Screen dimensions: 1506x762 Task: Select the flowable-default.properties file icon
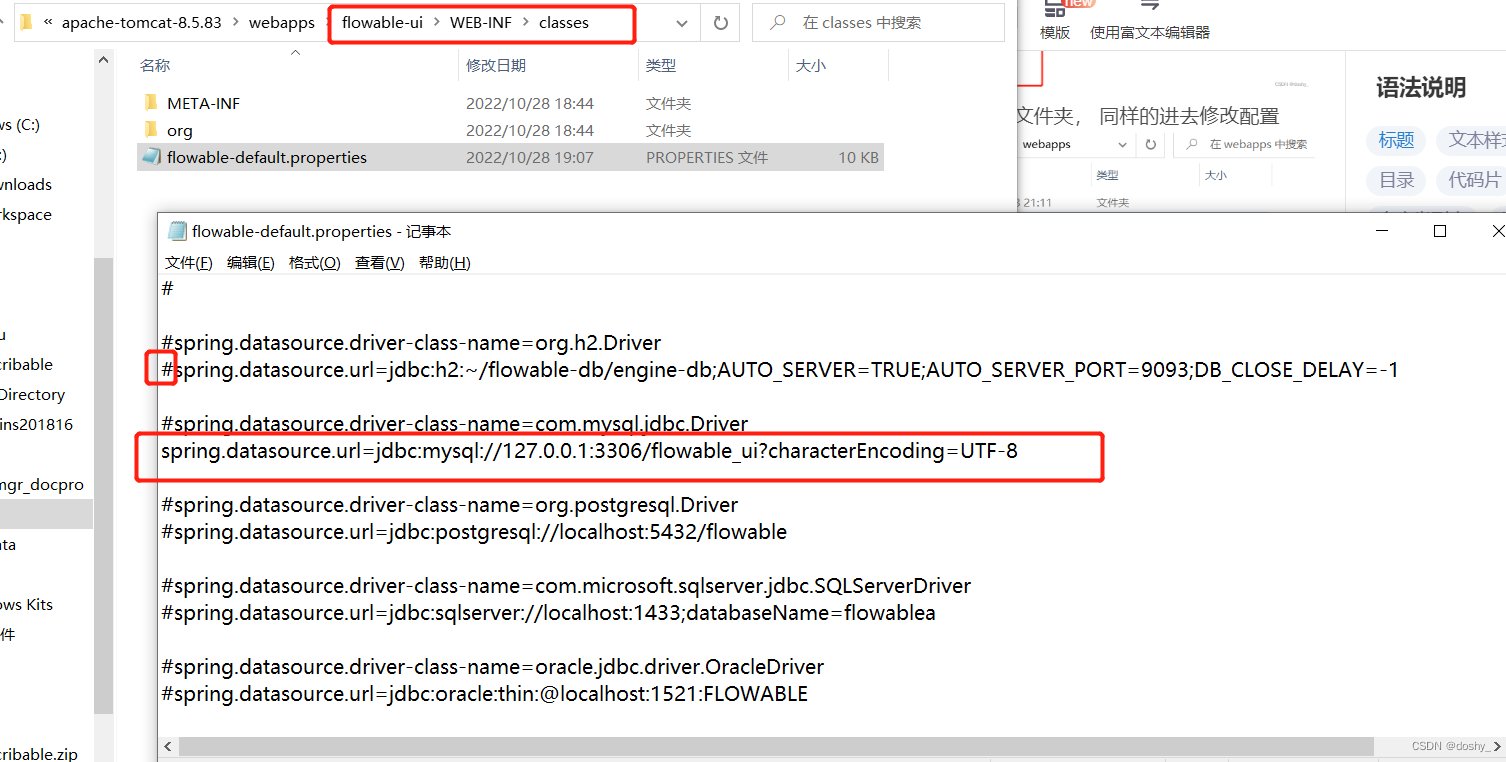[151, 157]
